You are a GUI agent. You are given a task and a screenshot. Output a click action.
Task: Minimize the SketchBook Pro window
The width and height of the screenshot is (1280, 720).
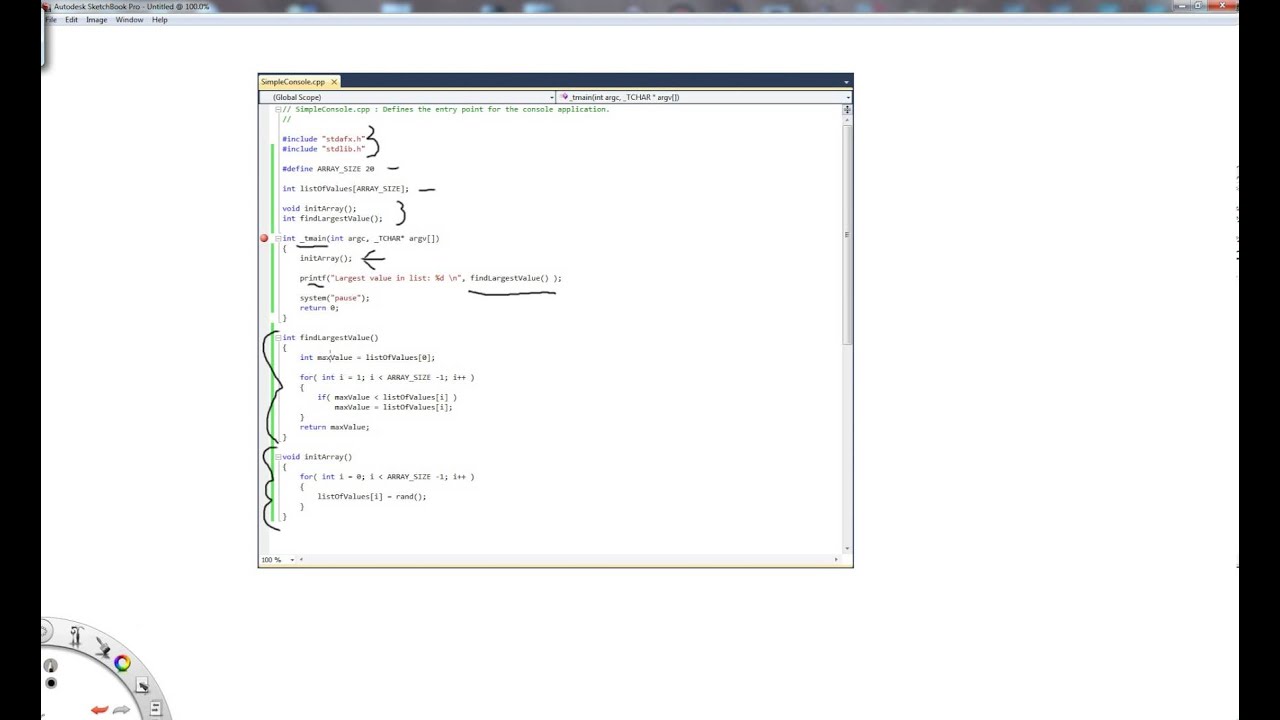(1182, 6)
